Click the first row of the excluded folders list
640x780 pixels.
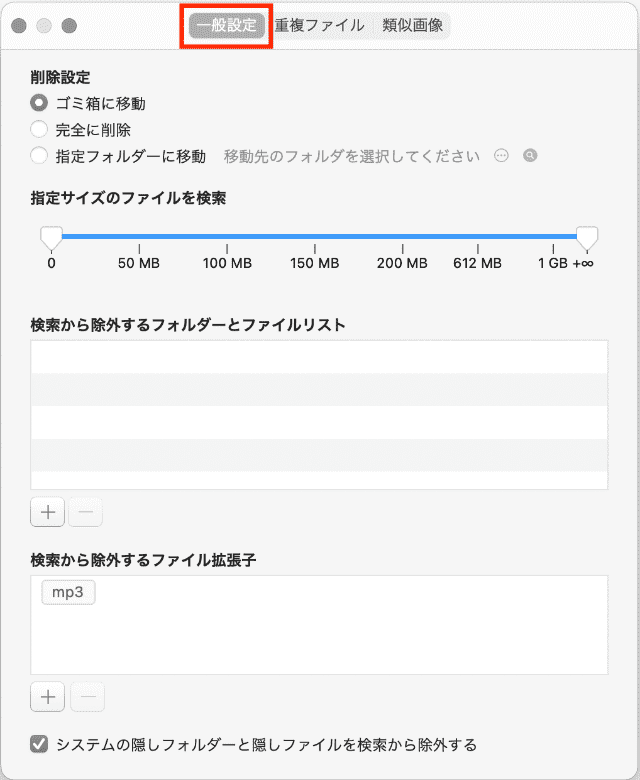pyautogui.click(x=319, y=357)
